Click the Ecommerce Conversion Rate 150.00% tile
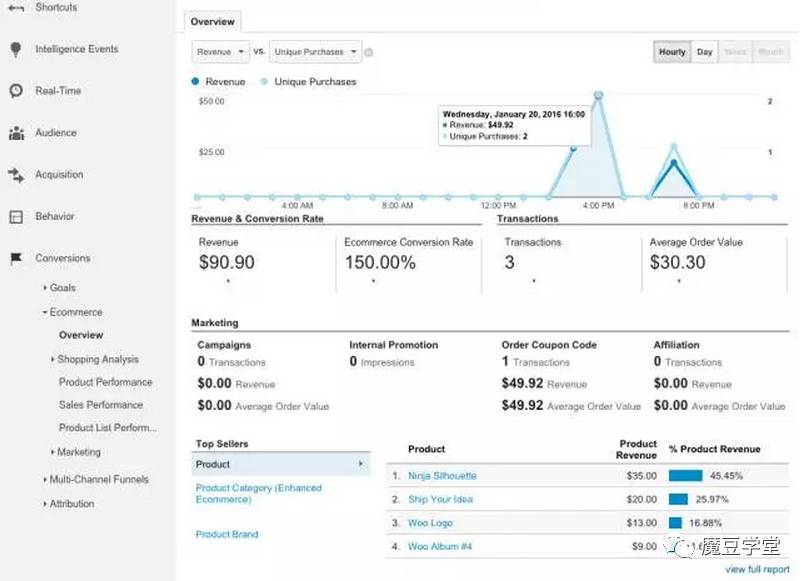The image size is (806, 581). pyautogui.click(x=409, y=262)
